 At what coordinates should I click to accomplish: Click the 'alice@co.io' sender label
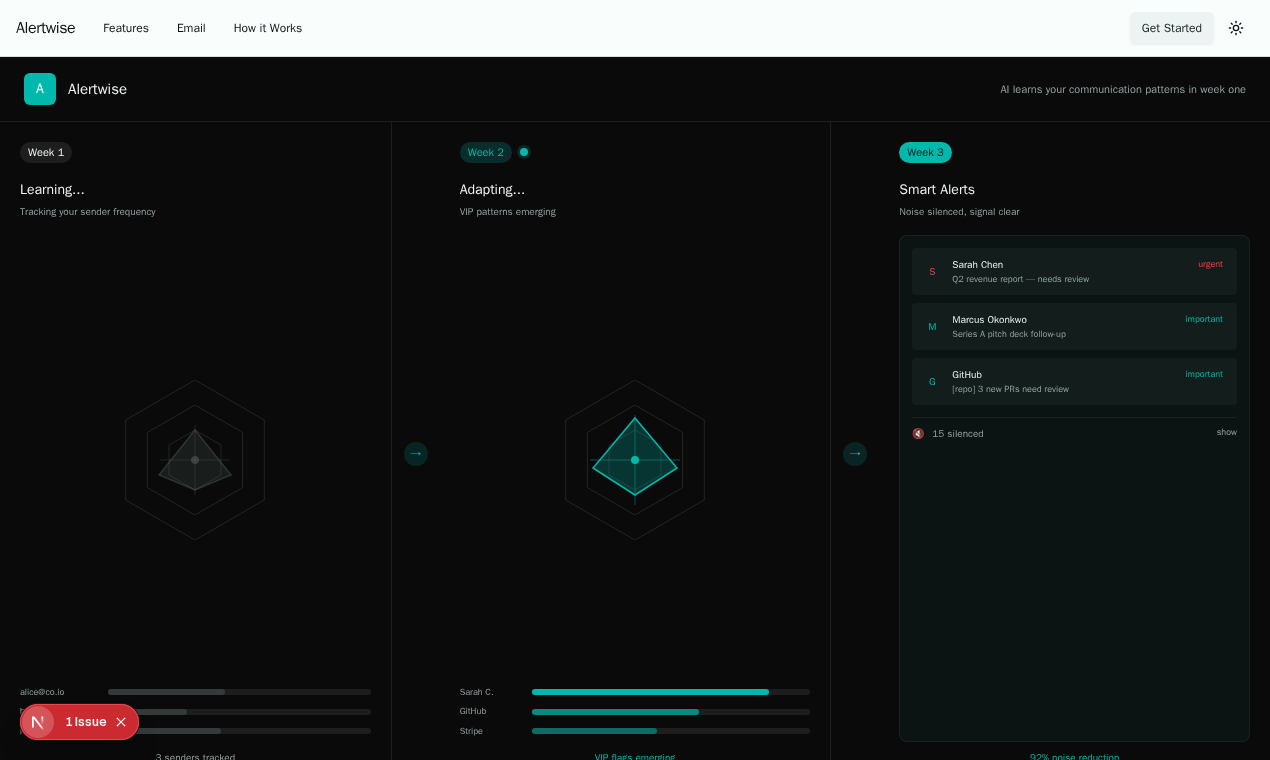point(42,692)
